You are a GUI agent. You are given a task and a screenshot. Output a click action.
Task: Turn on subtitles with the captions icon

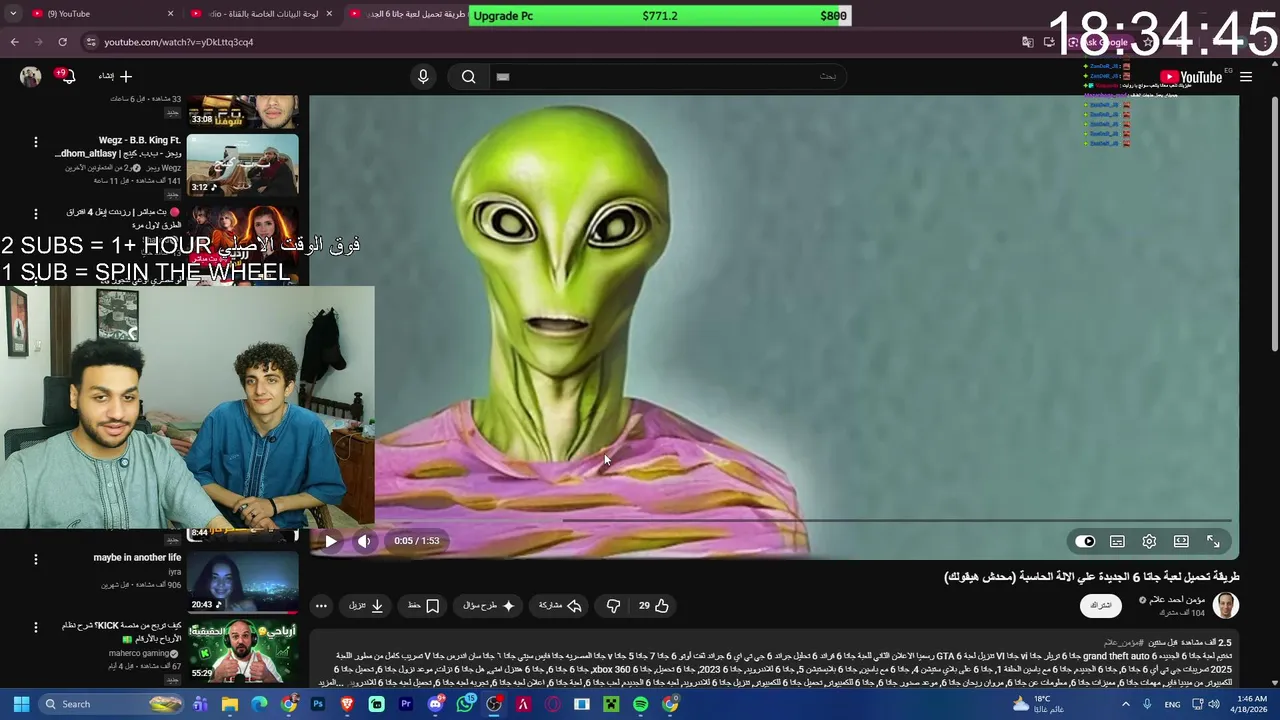pos(1117,541)
